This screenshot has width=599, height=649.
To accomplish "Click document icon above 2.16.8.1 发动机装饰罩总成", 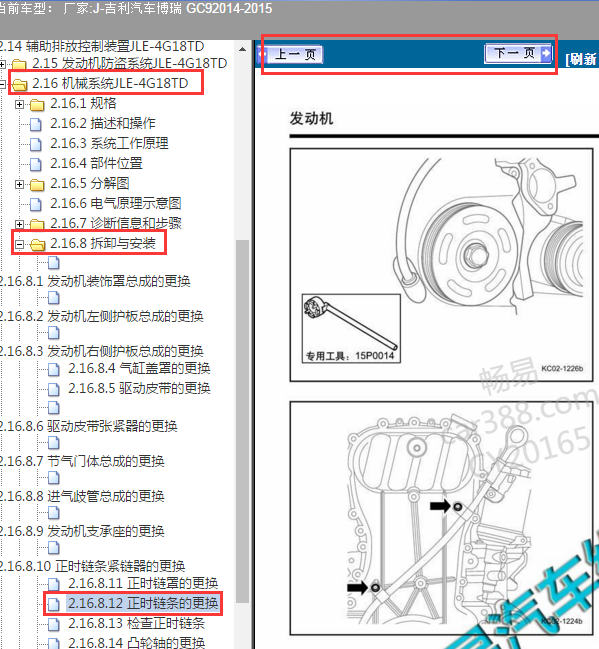I will click(x=53, y=262).
